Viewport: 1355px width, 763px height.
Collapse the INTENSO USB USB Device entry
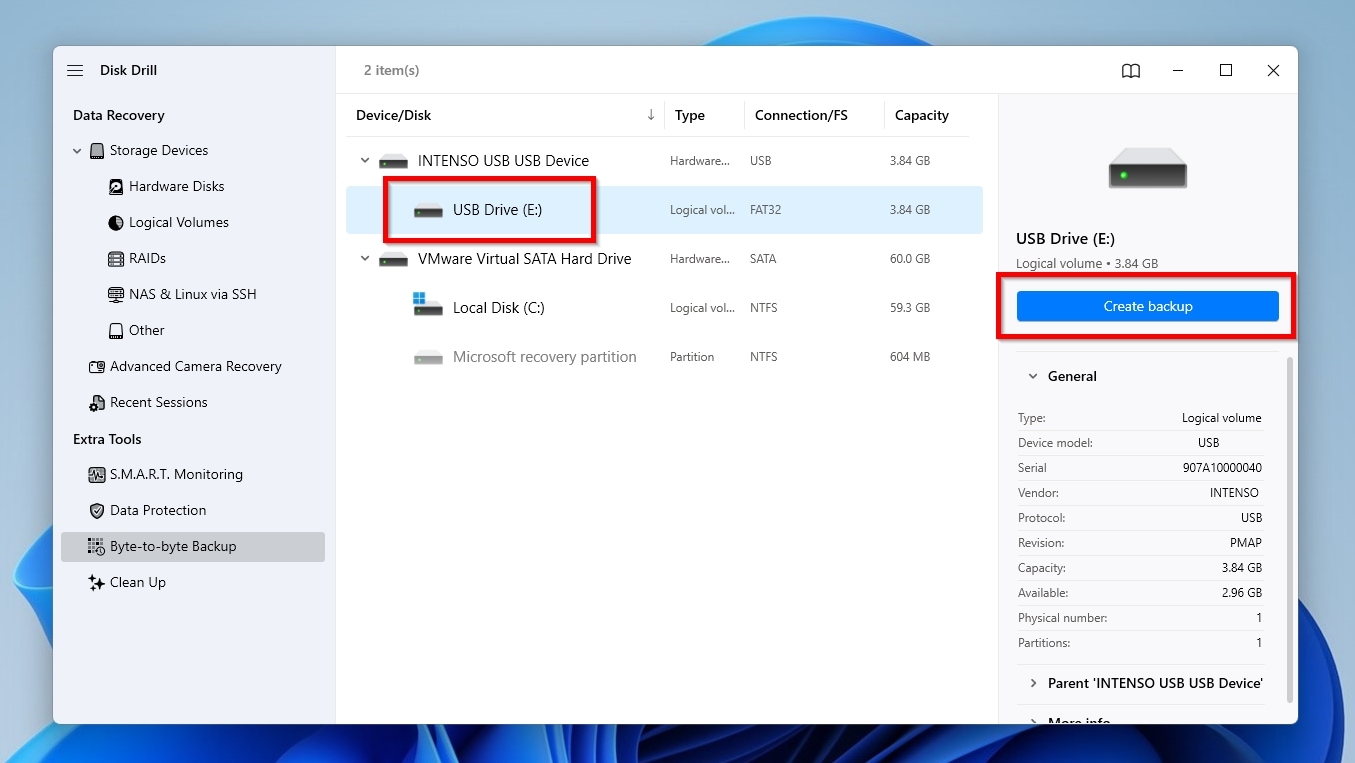point(364,160)
